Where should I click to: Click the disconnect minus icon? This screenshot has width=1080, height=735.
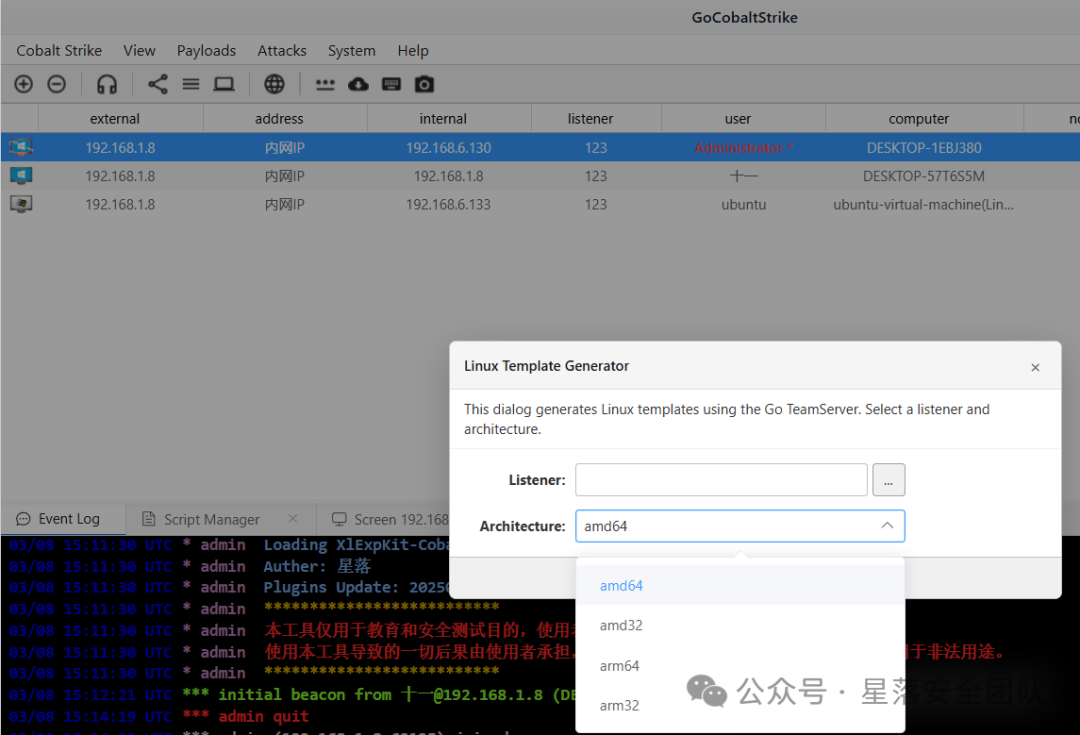click(x=56, y=84)
